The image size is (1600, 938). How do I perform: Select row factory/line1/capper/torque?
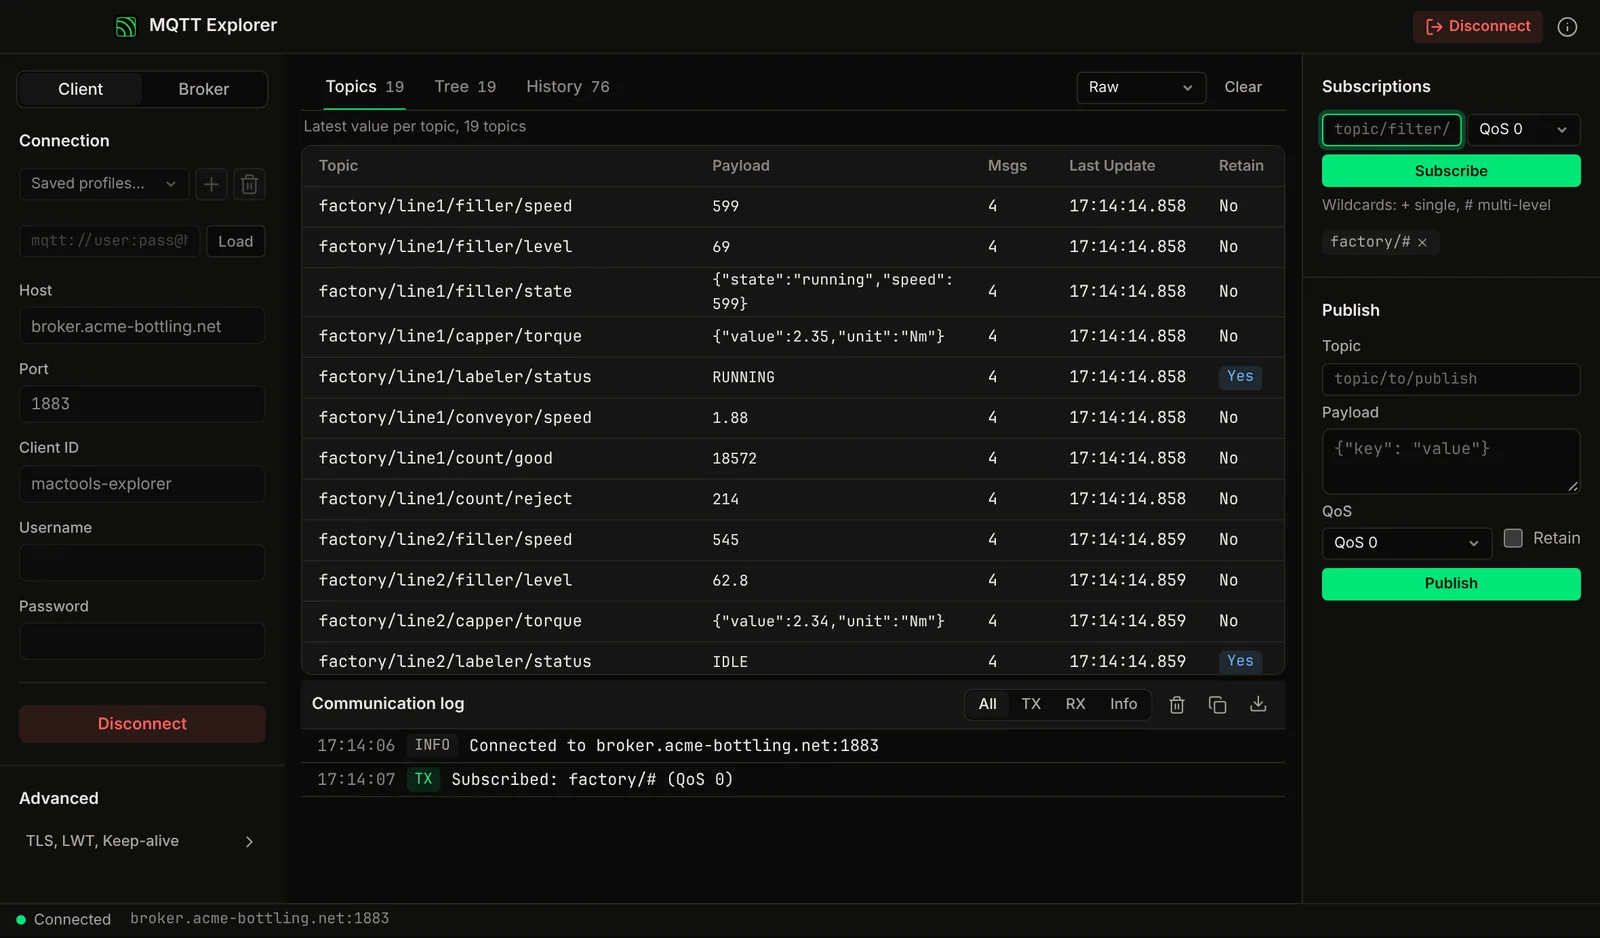pyautogui.click(x=793, y=337)
